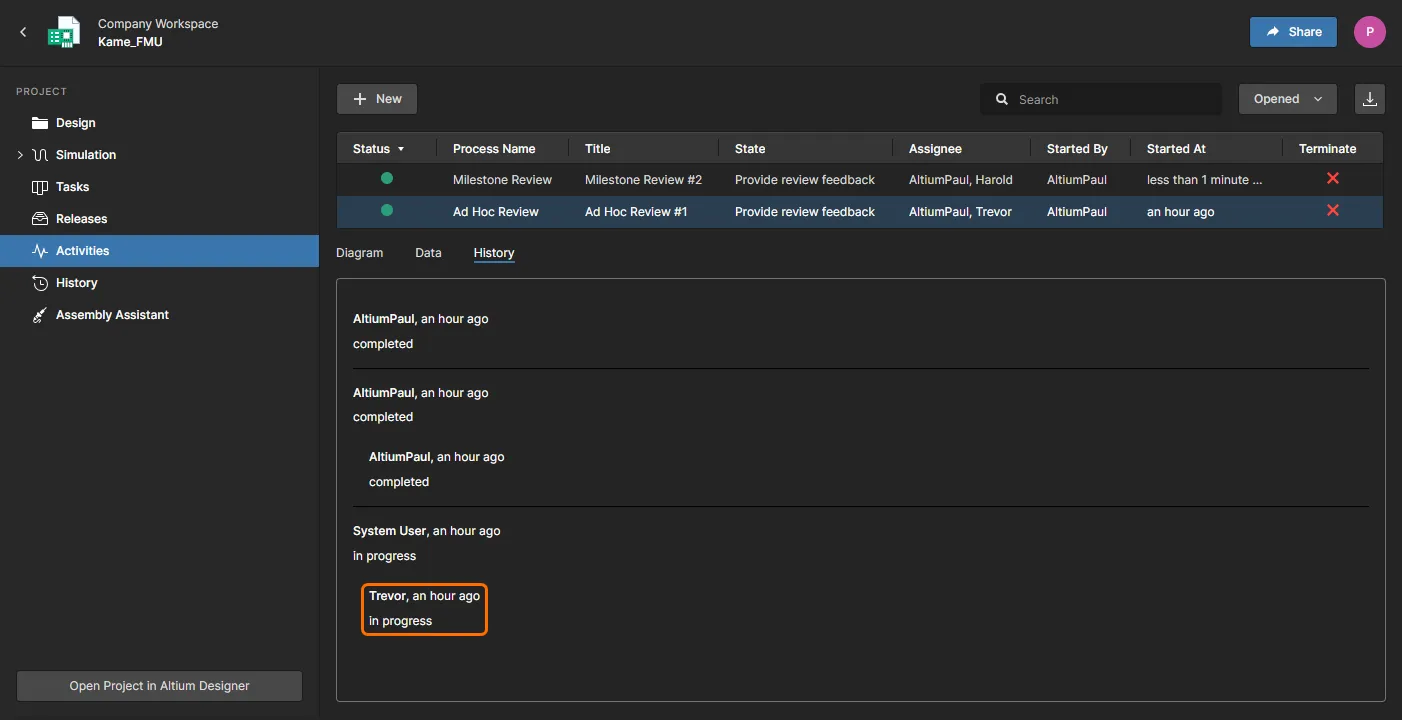This screenshot has height=720, width=1402.
Task: Click the Search input field
Action: [x=1110, y=99]
